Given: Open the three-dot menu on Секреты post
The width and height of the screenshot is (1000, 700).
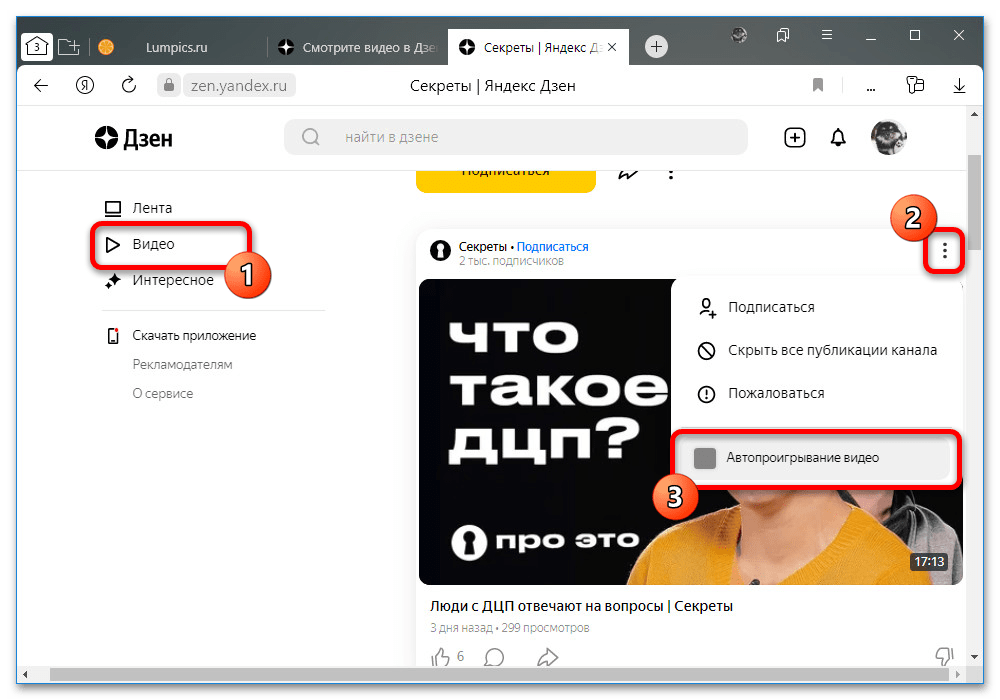Looking at the screenshot, I should coord(944,251).
